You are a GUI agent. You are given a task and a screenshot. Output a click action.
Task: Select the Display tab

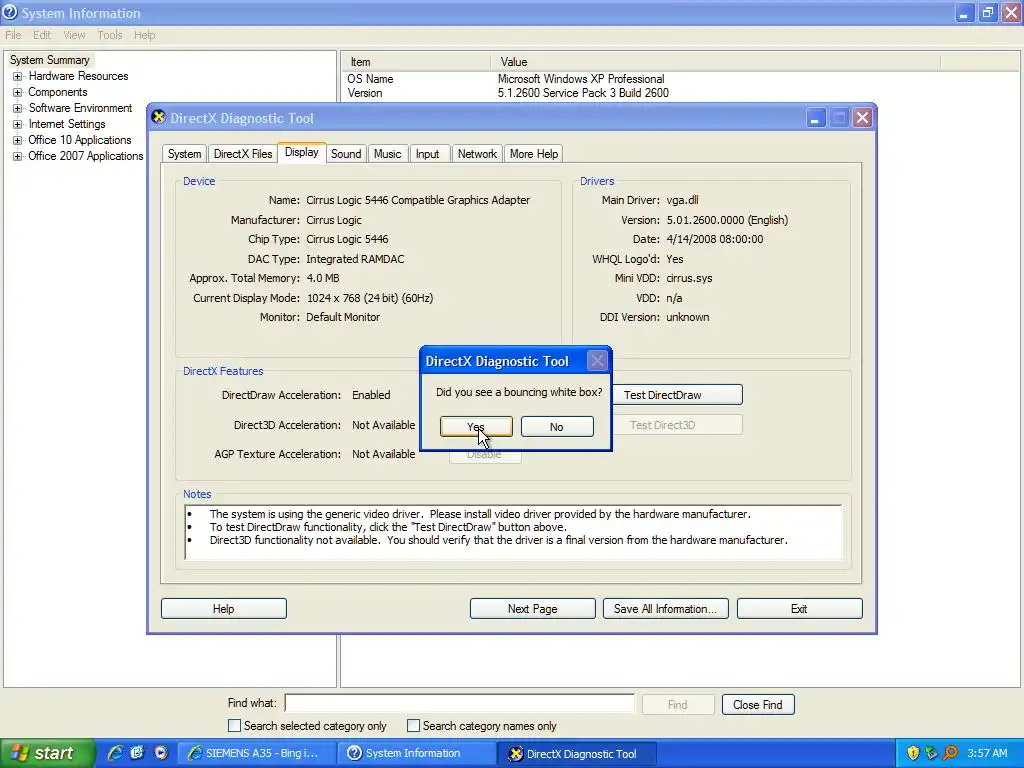(302, 152)
